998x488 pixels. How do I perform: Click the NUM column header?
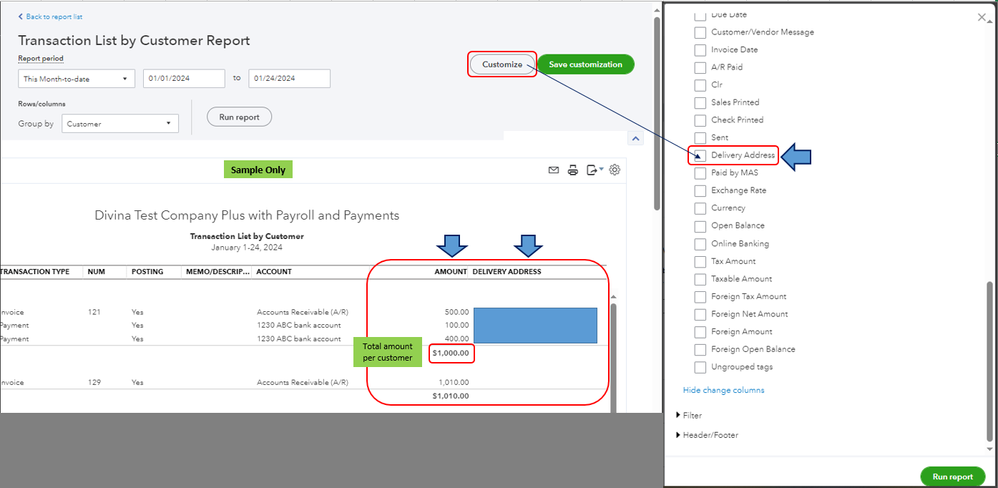coord(97,272)
